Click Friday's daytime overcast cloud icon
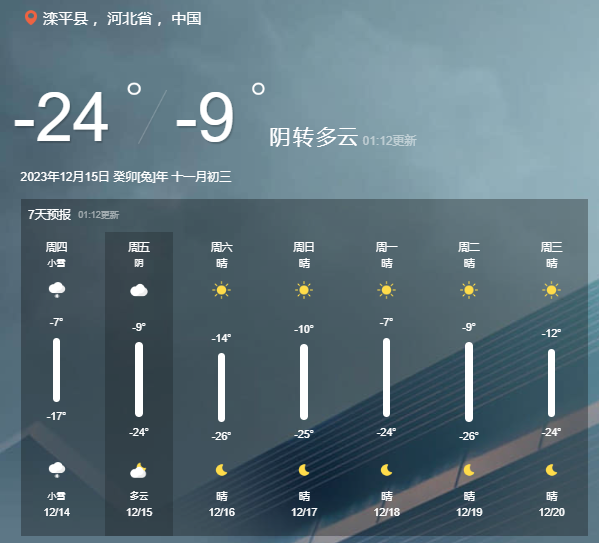This screenshot has width=599, height=543. [139, 290]
